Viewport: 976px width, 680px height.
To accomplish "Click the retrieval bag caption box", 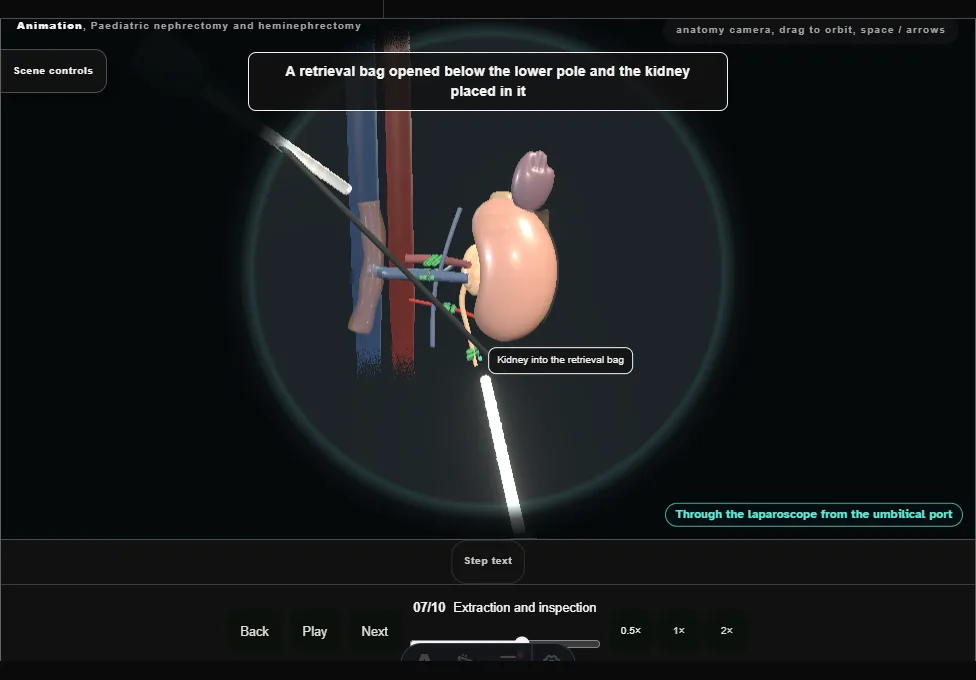I will (488, 82).
